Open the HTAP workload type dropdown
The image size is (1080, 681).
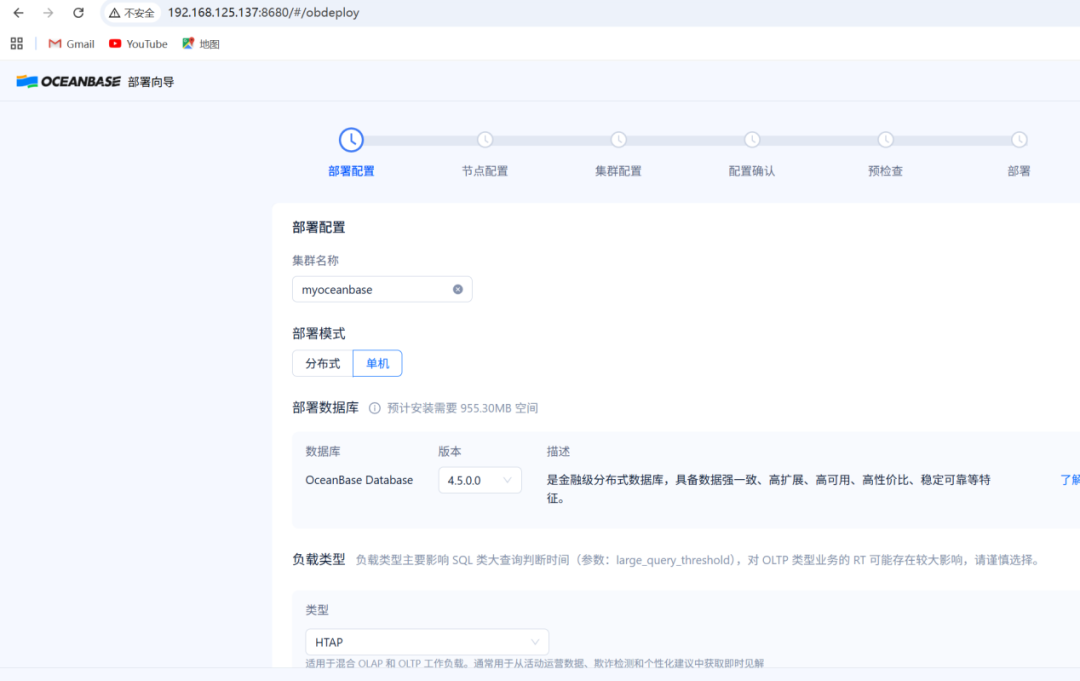click(426, 641)
